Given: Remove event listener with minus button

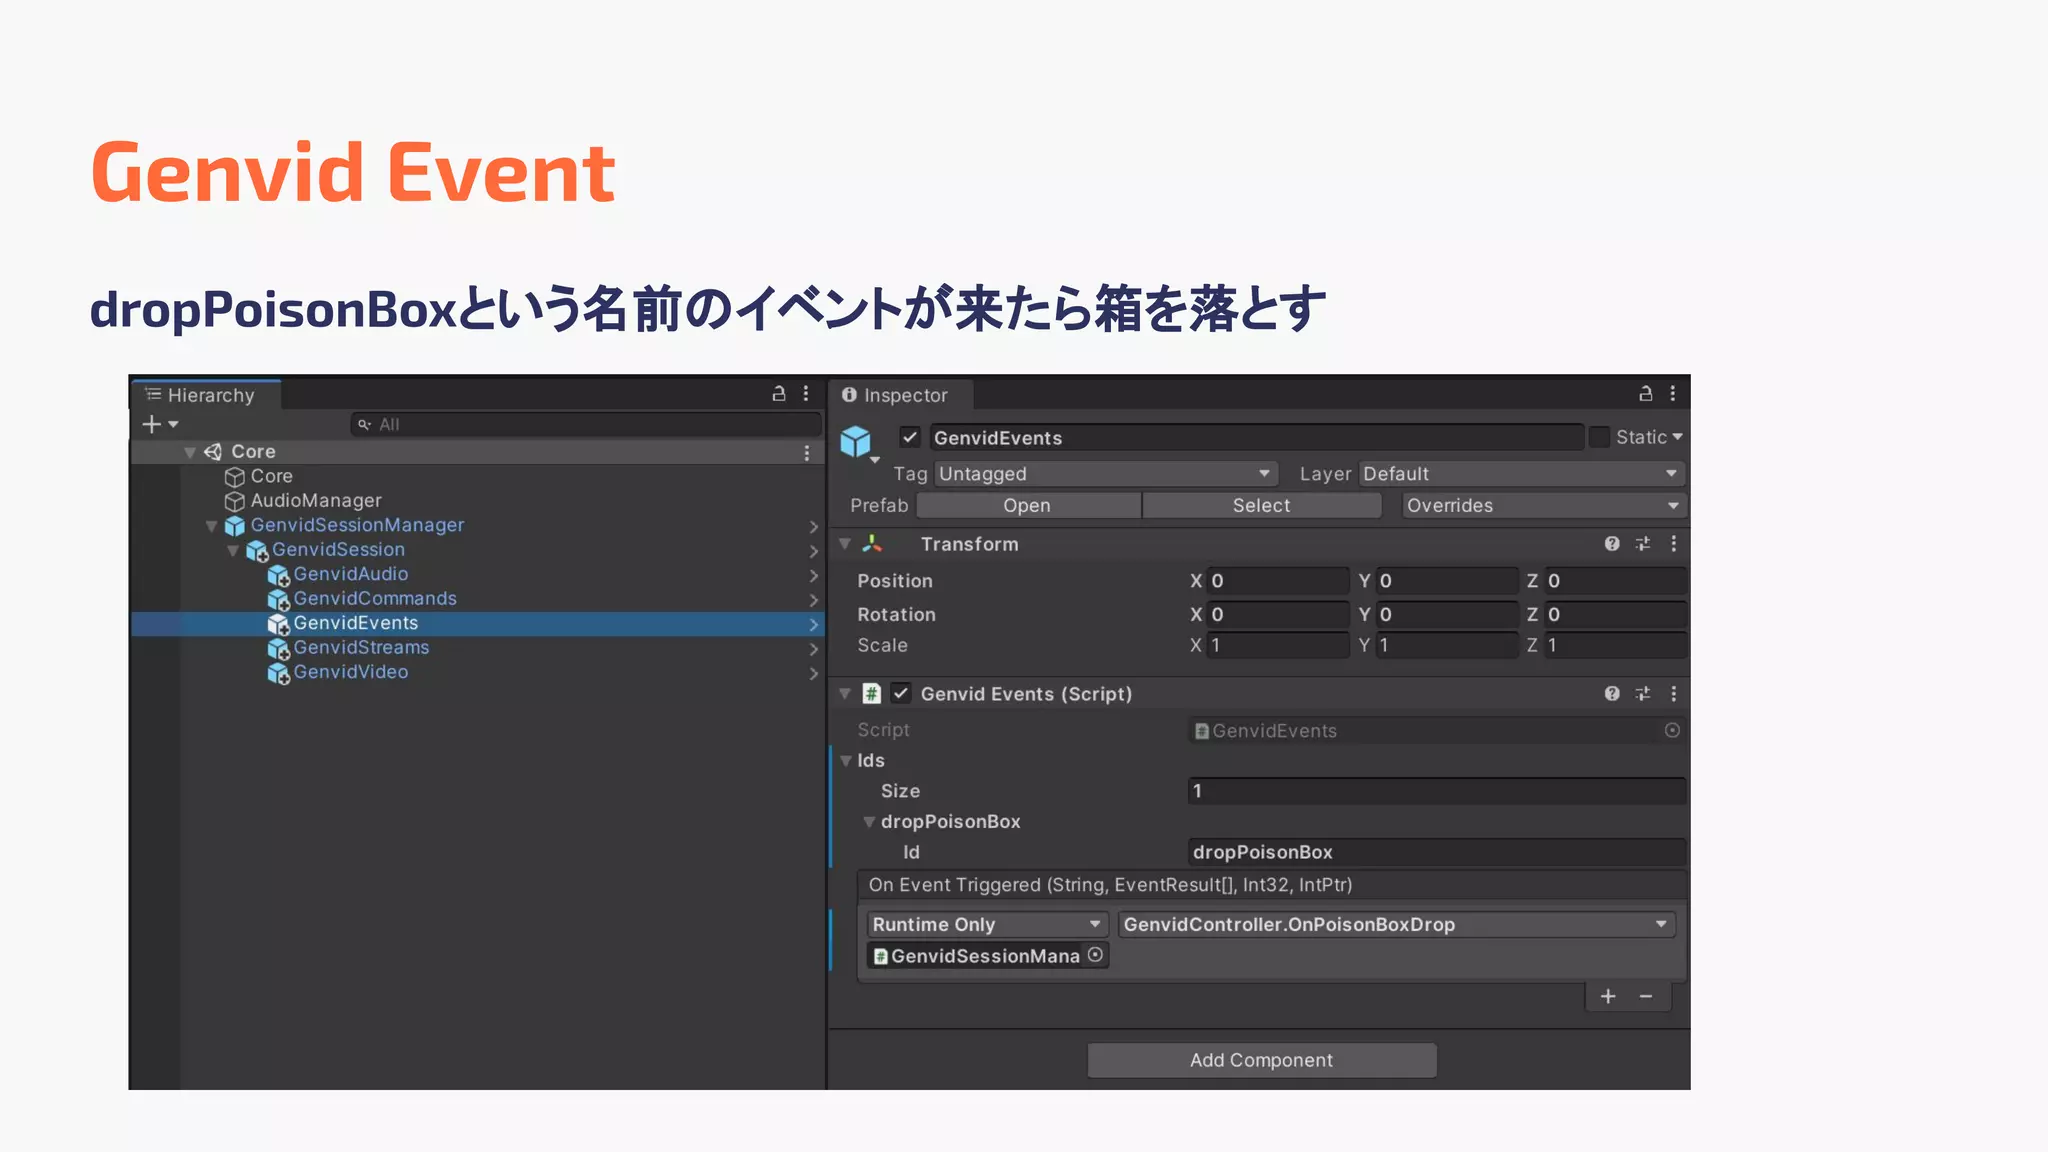Looking at the screenshot, I should pyautogui.click(x=1646, y=997).
